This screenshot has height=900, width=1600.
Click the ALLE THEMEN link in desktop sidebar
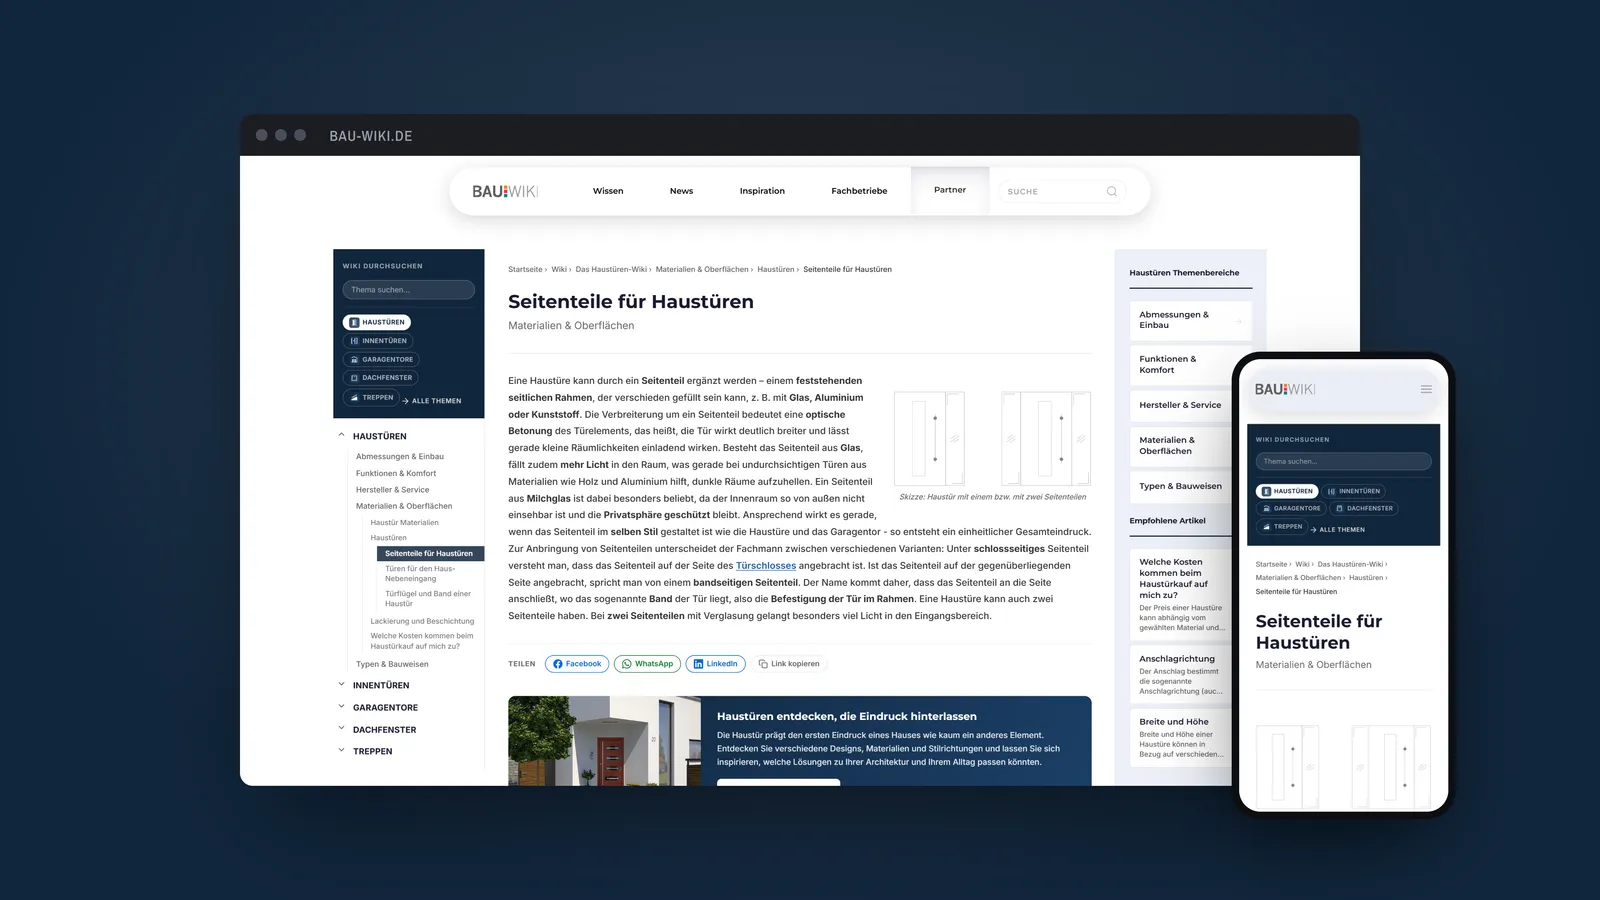point(432,401)
